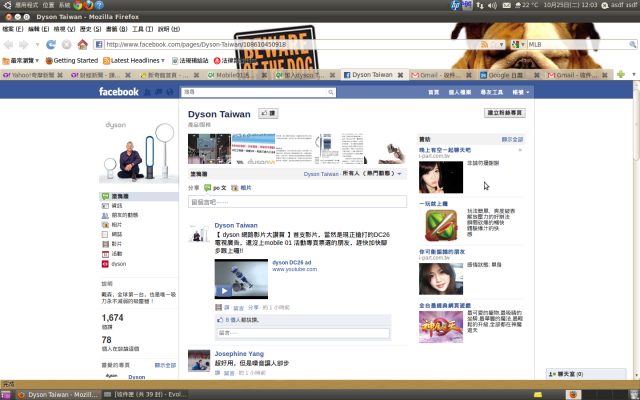Open the View (V) menu in Firefox

point(64,29)
